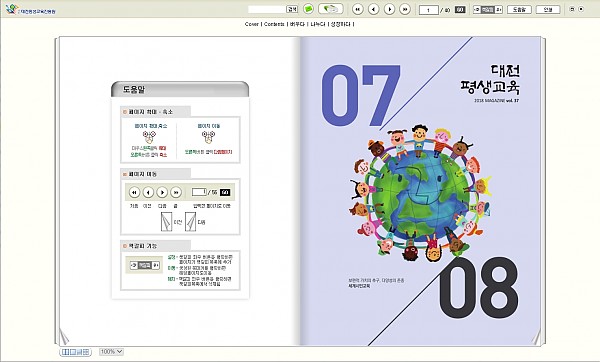Click the 검색 search button
600x362 pixels.
292,9
